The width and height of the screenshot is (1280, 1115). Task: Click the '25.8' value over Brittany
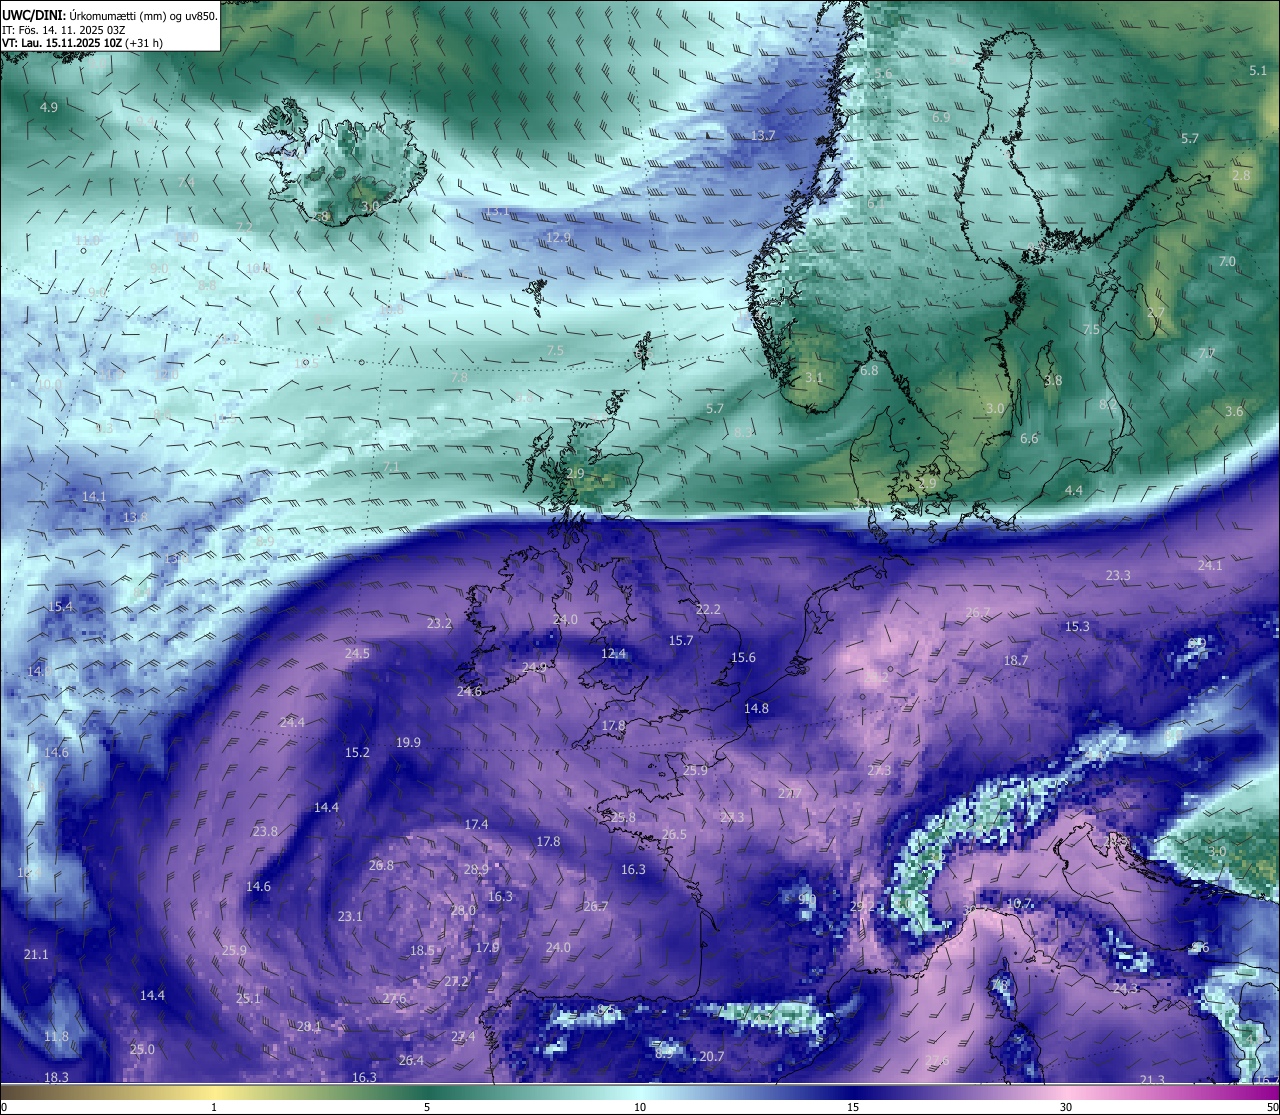623,817
